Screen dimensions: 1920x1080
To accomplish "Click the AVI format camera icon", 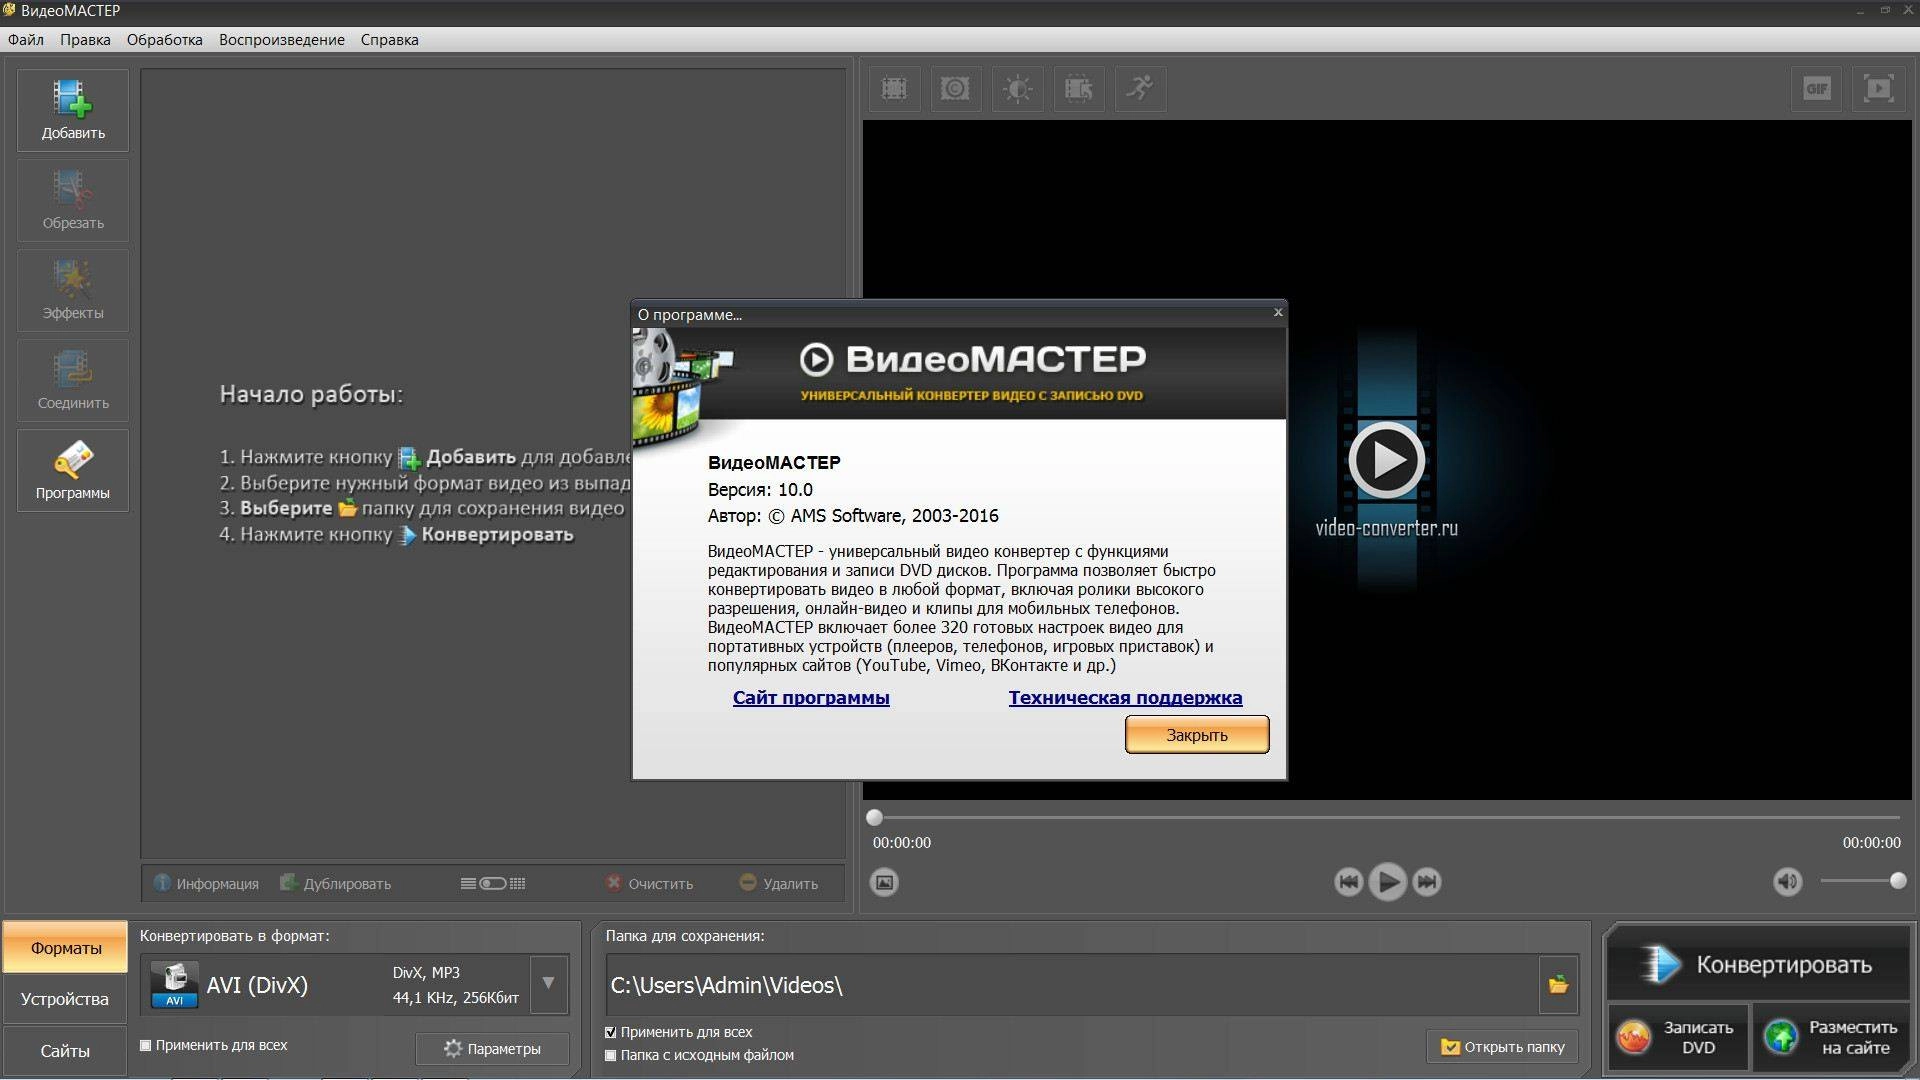I will (x=175, y=985).
